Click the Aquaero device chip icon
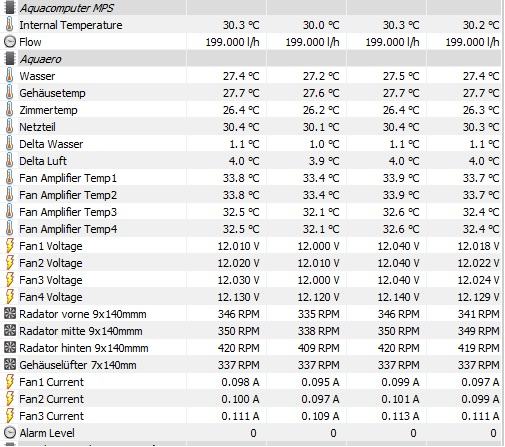 (x=10, y=58)
